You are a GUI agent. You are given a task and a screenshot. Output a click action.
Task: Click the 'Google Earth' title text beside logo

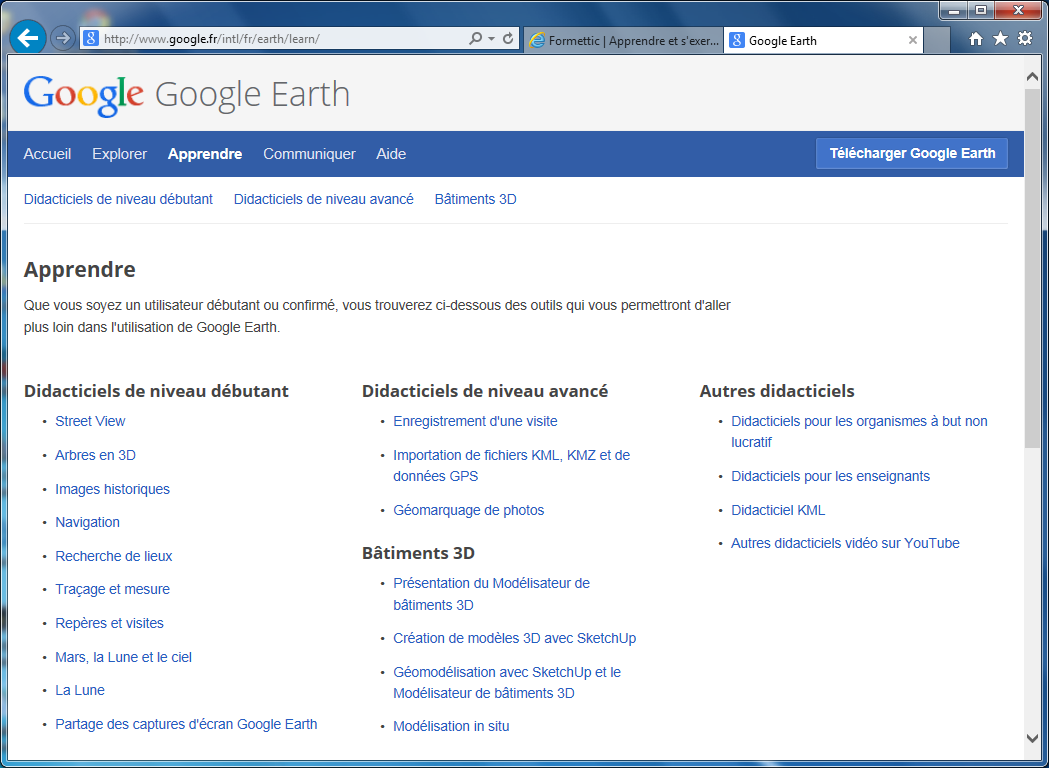pos(252,94)
